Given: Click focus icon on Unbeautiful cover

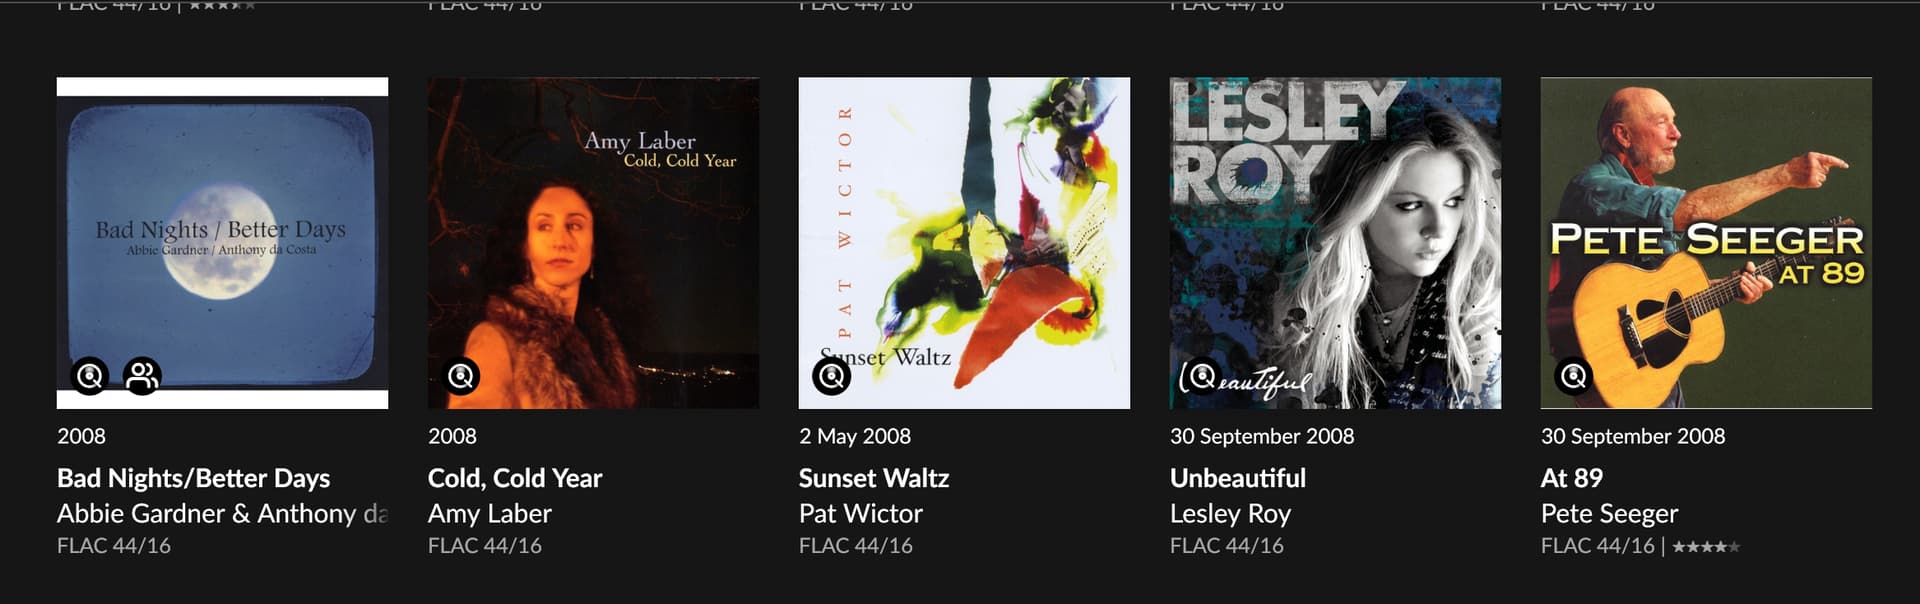Looking at the screenshot, I should tap(1203, 376).
